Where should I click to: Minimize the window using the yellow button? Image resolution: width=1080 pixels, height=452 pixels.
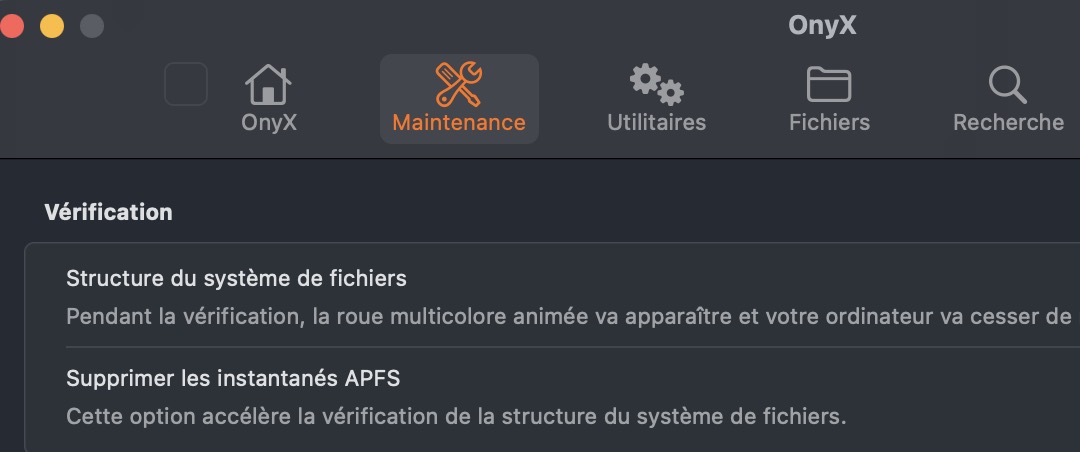pyautogui.click(x=51, y=26)
